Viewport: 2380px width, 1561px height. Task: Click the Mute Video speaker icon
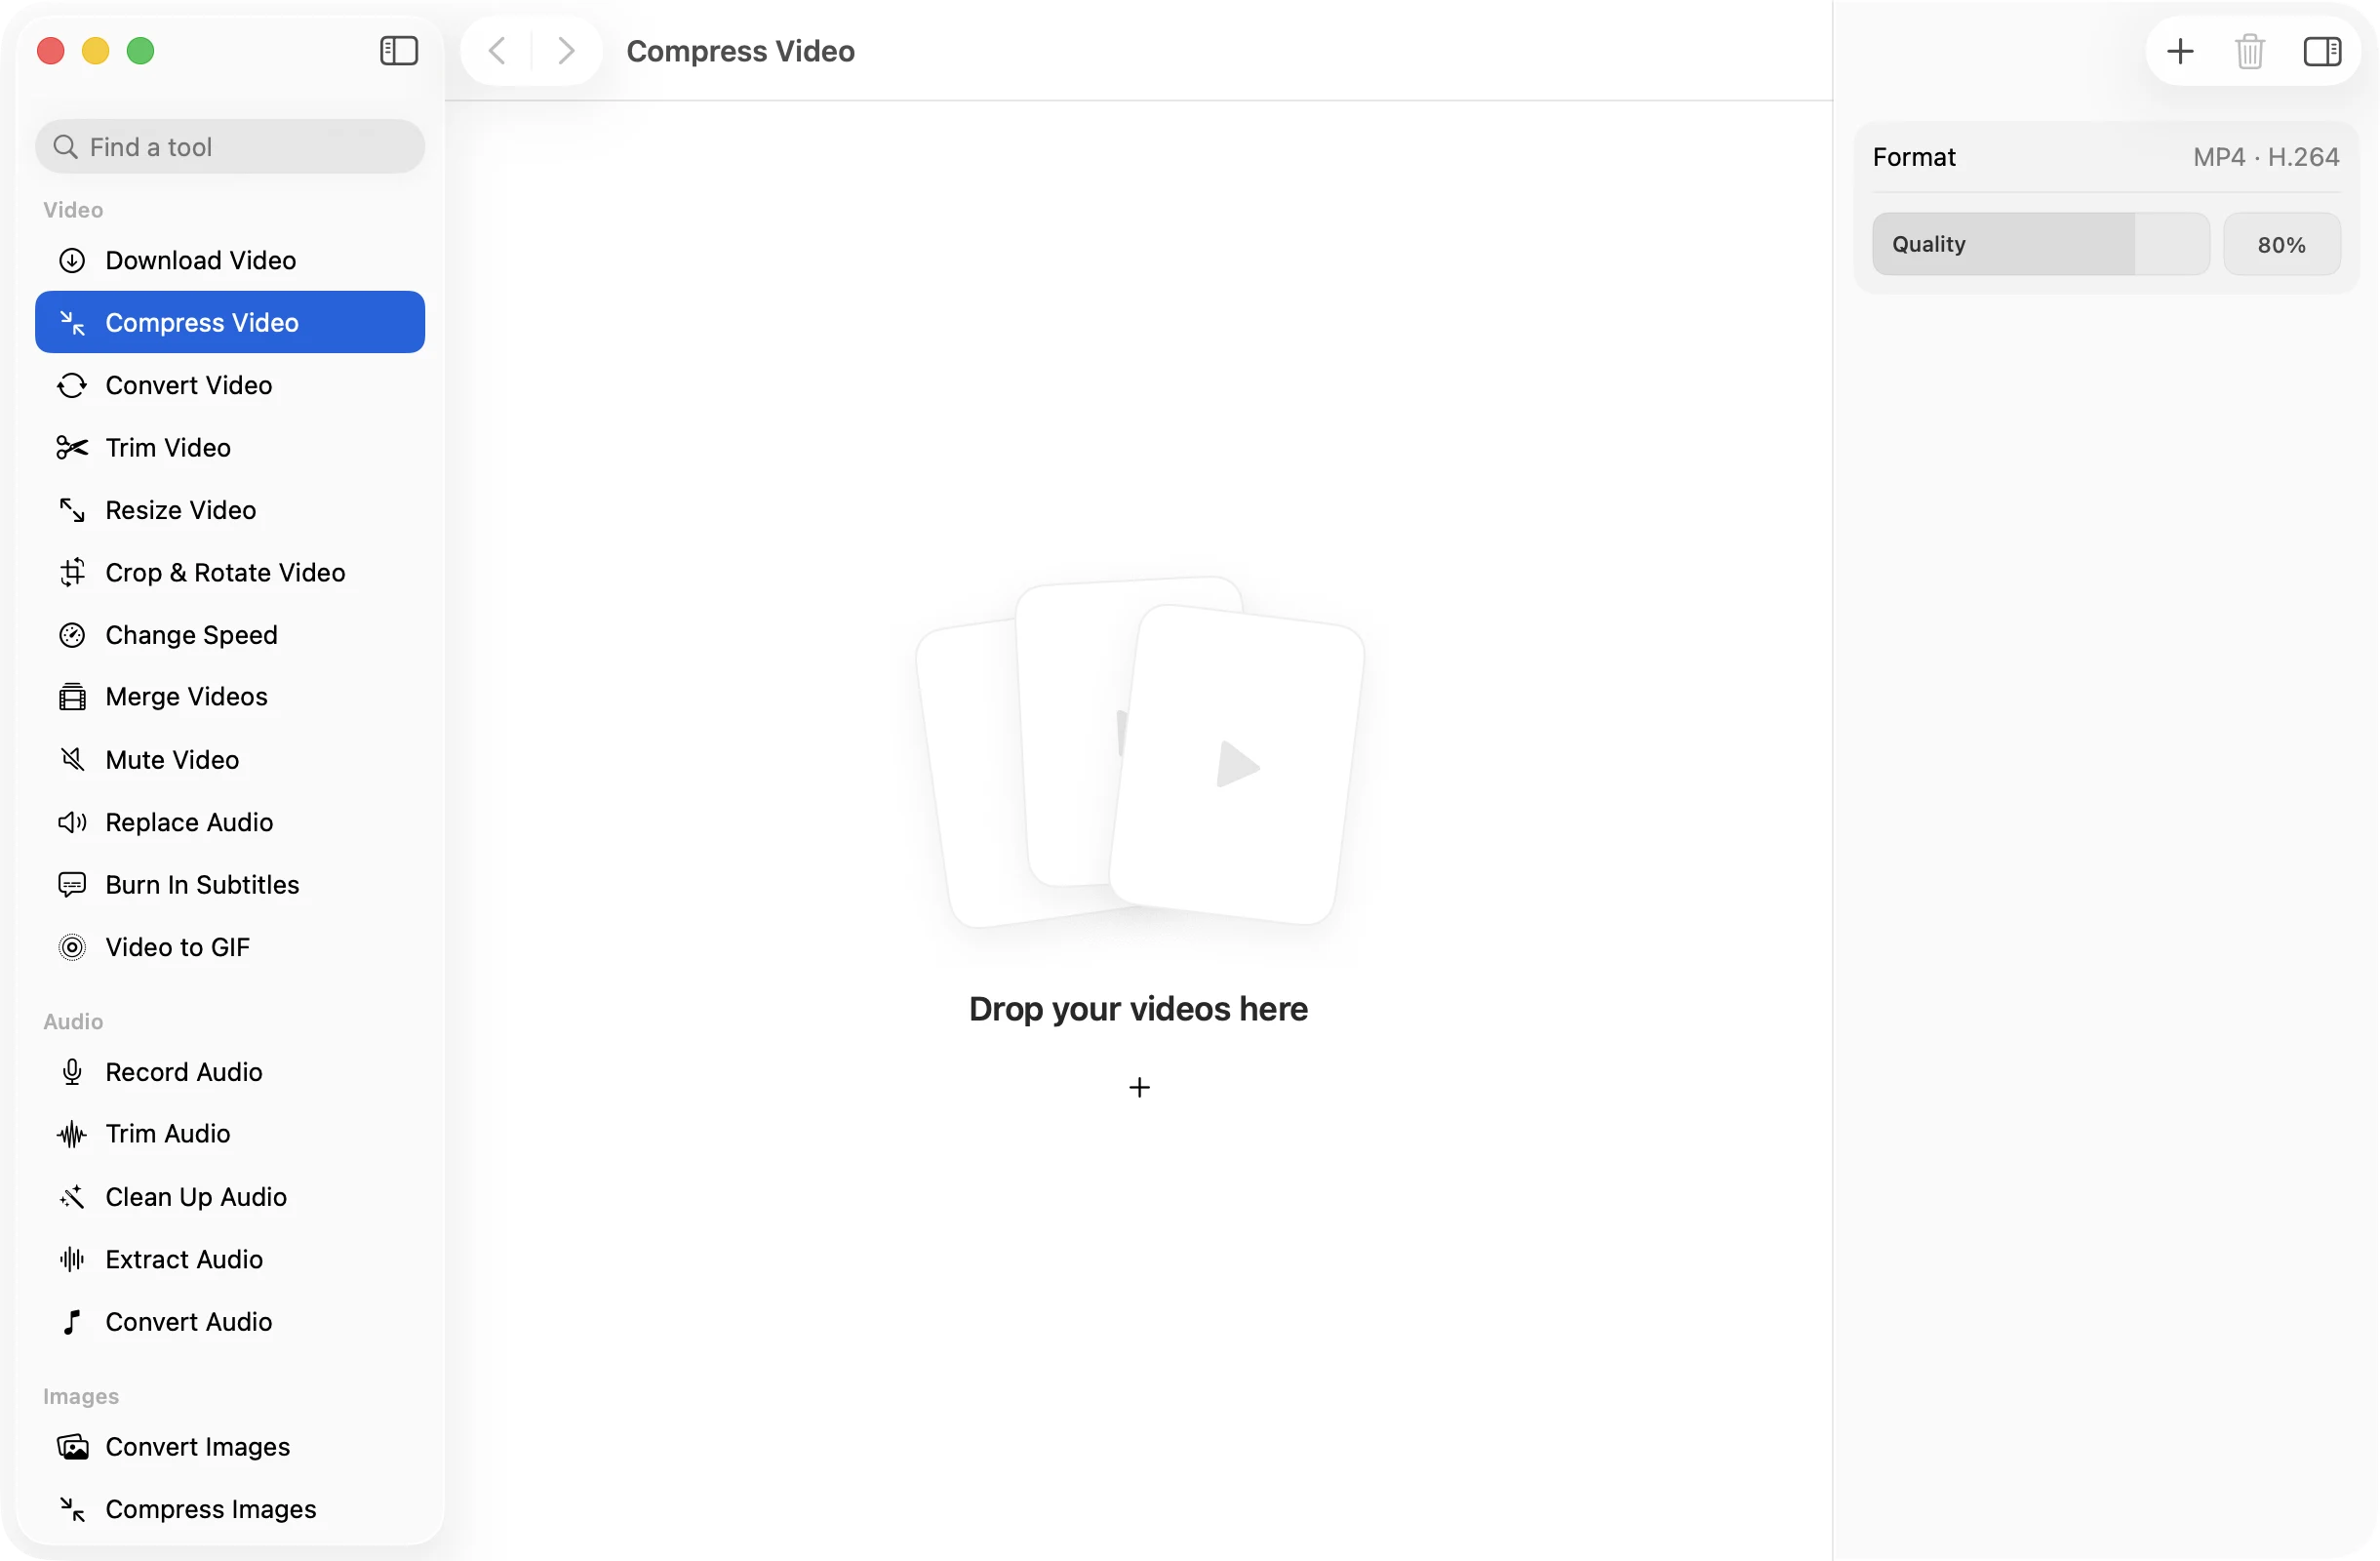(x=72, y=760)
